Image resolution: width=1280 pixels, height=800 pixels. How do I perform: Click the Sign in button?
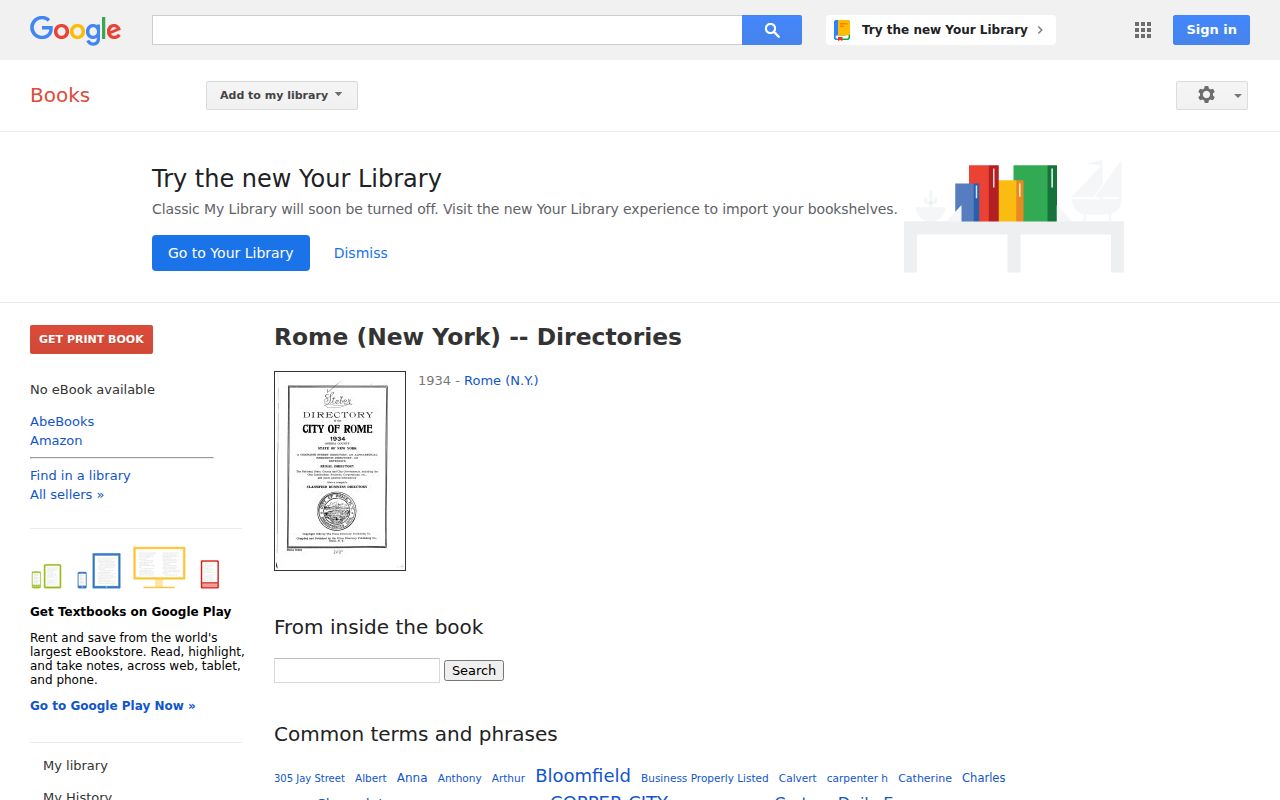pyautogui.click(x=1211, y=30)
